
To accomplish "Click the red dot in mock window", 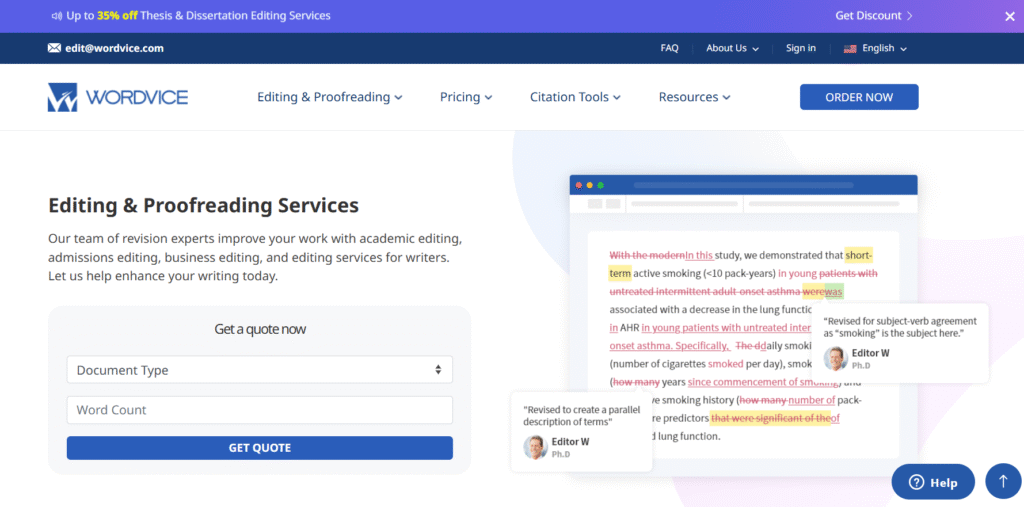I will [579, 186].
